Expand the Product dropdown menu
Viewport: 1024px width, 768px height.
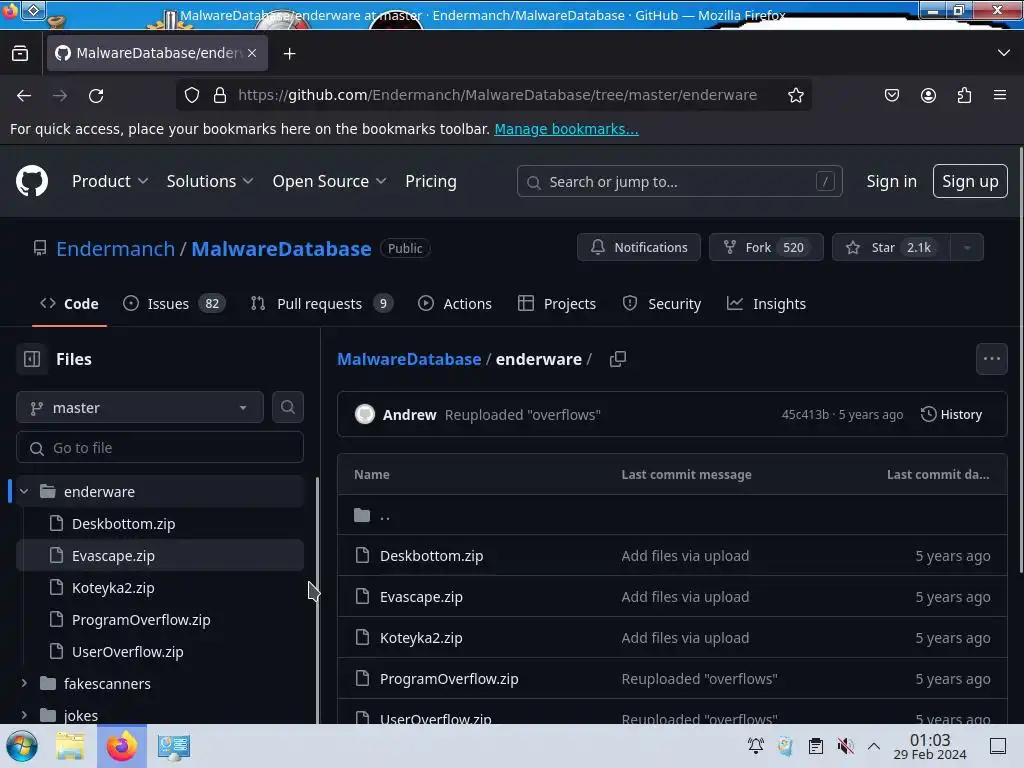click(x=110, y=181)
